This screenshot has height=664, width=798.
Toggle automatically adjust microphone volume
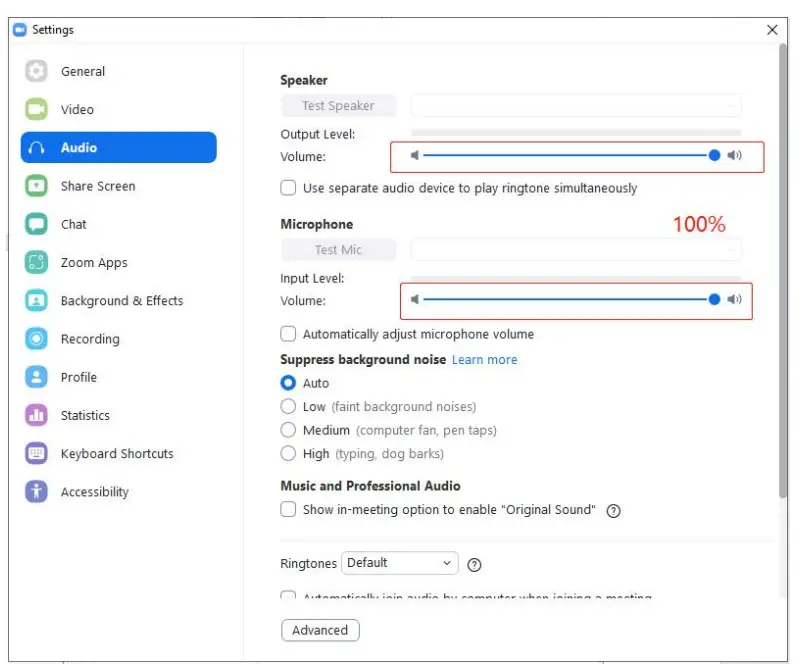[289, 334]
